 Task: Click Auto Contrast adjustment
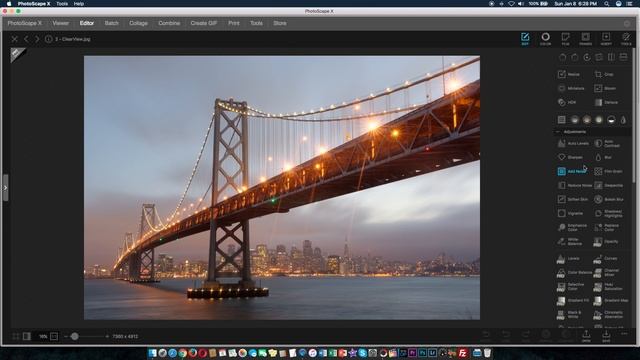pos(608,143)
